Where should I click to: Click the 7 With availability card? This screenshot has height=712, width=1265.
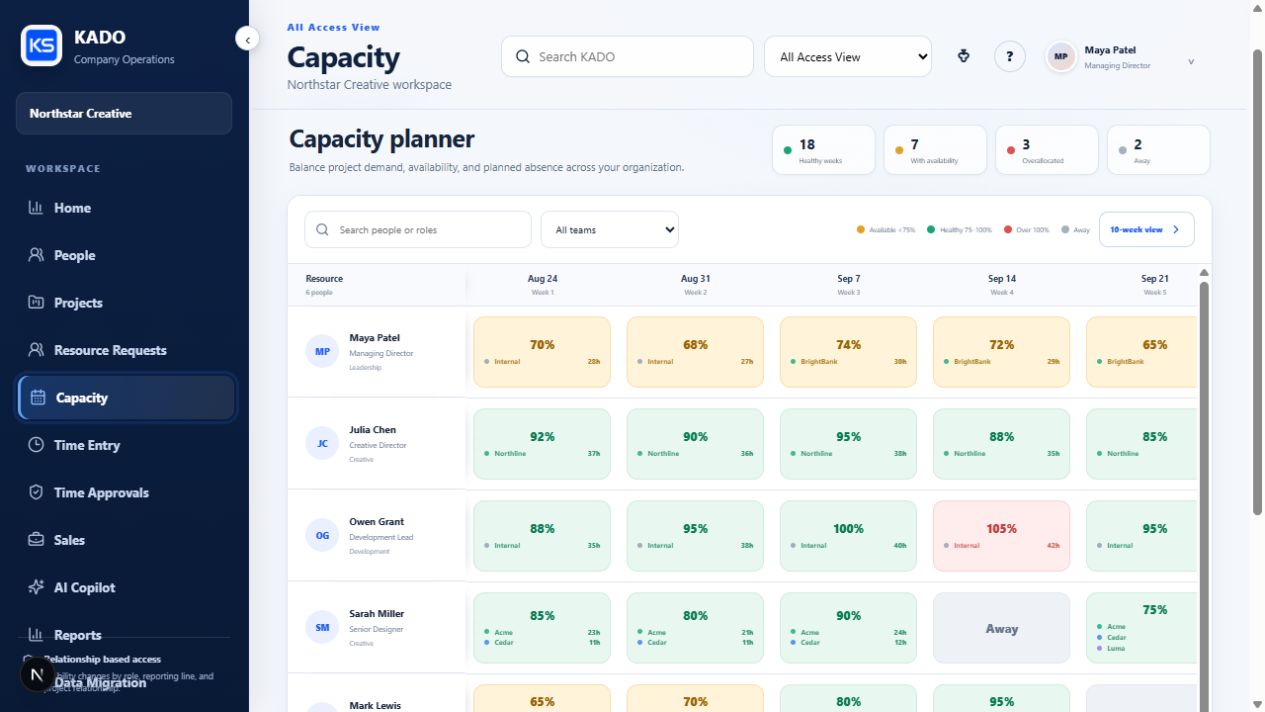pos(935,150)
